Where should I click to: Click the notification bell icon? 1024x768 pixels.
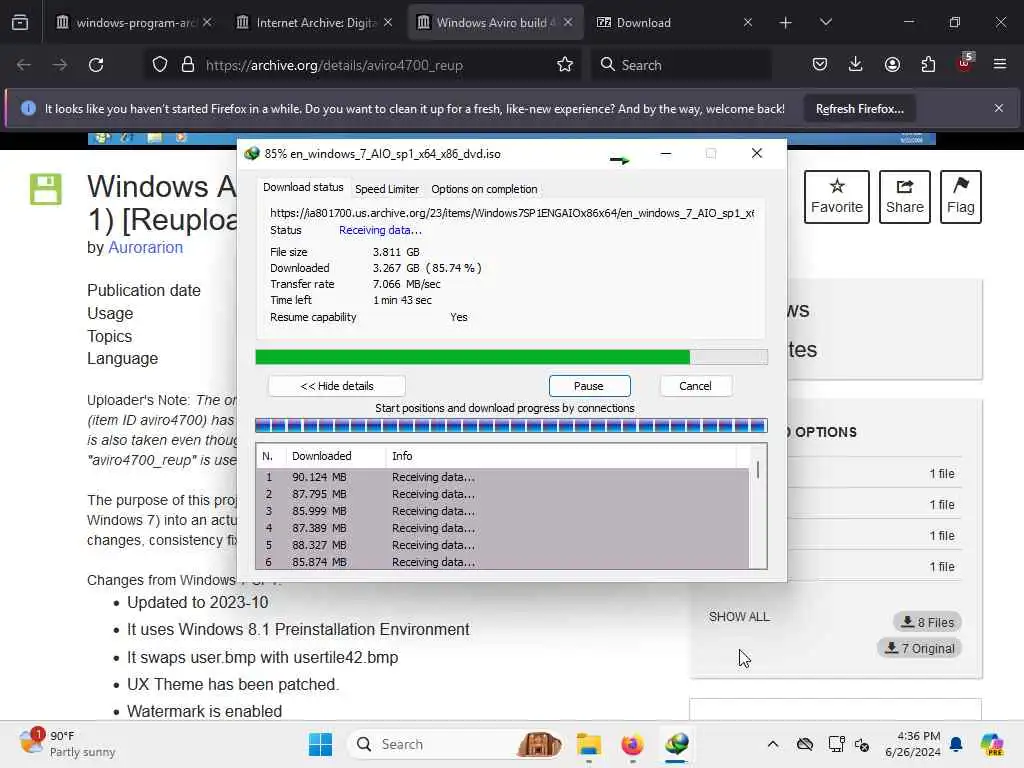click(956, 744)
